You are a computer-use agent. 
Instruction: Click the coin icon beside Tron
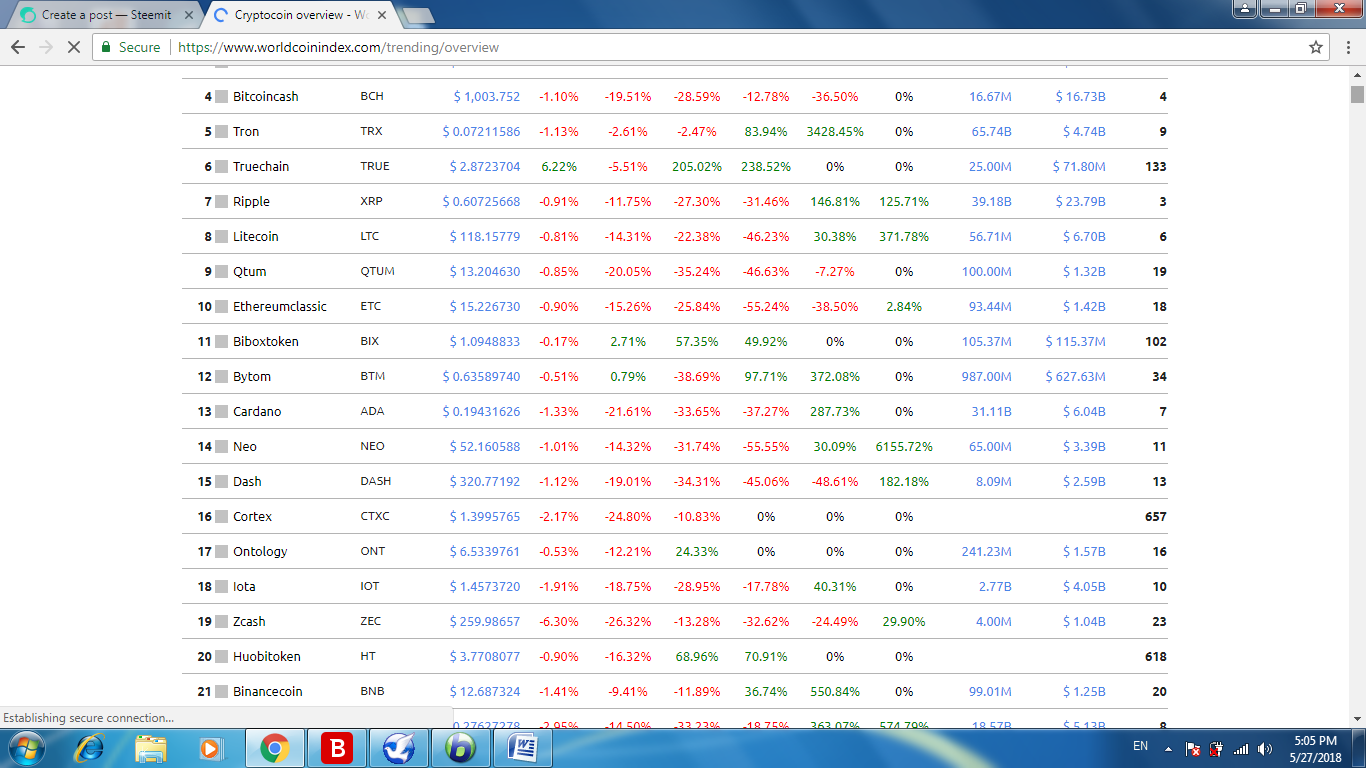coord(222,132)
